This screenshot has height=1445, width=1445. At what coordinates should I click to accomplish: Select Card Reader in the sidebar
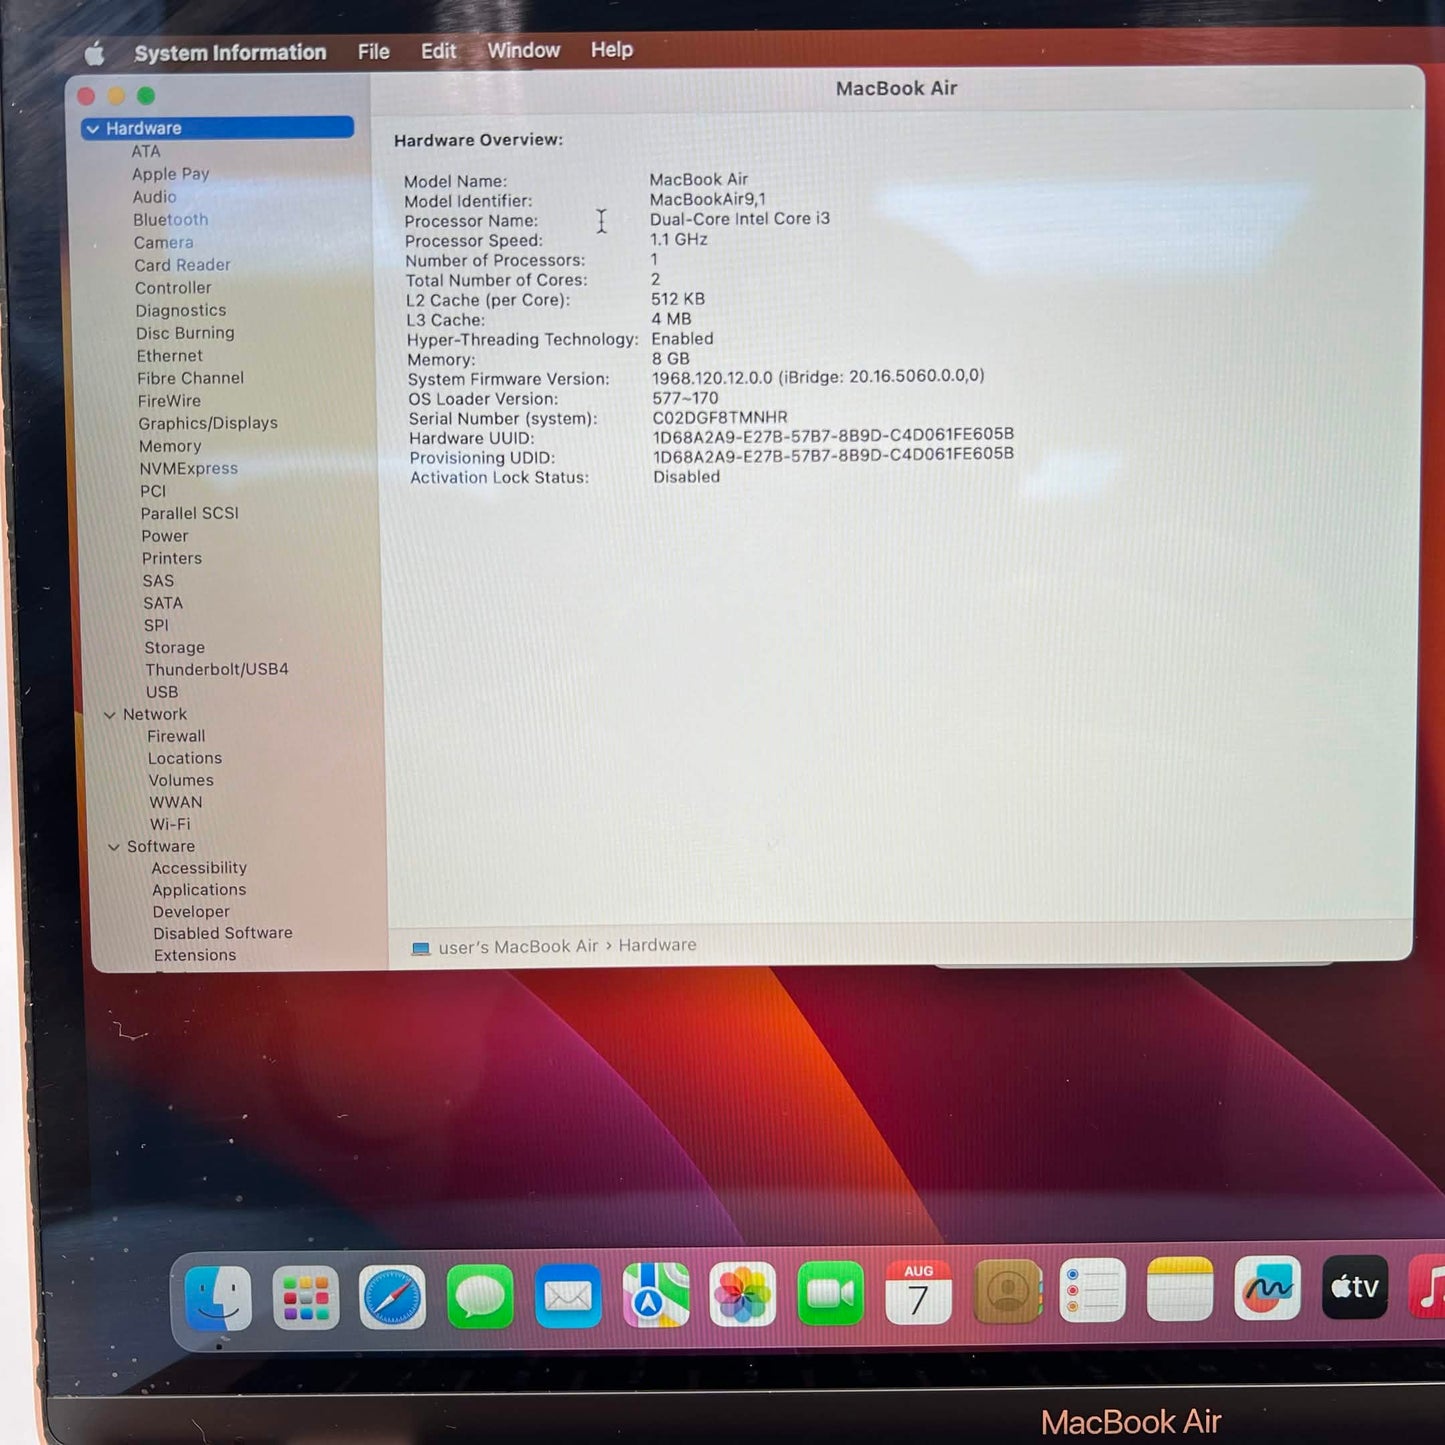tap(182, 265)
